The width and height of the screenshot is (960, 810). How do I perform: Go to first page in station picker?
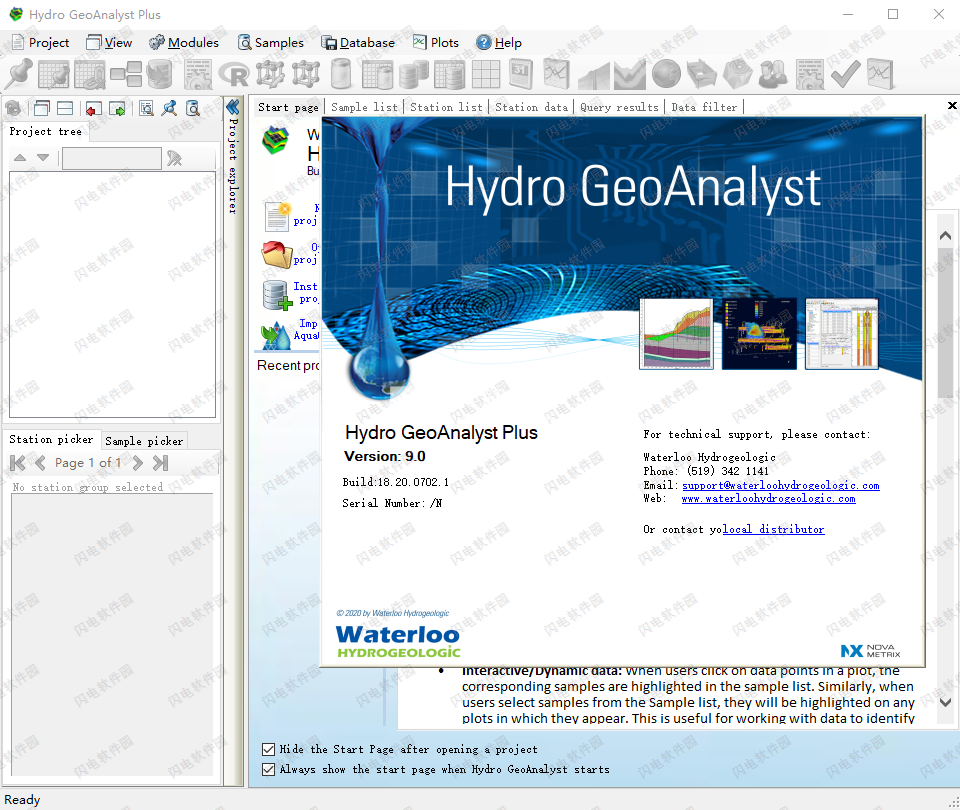(x=18, y=463)
